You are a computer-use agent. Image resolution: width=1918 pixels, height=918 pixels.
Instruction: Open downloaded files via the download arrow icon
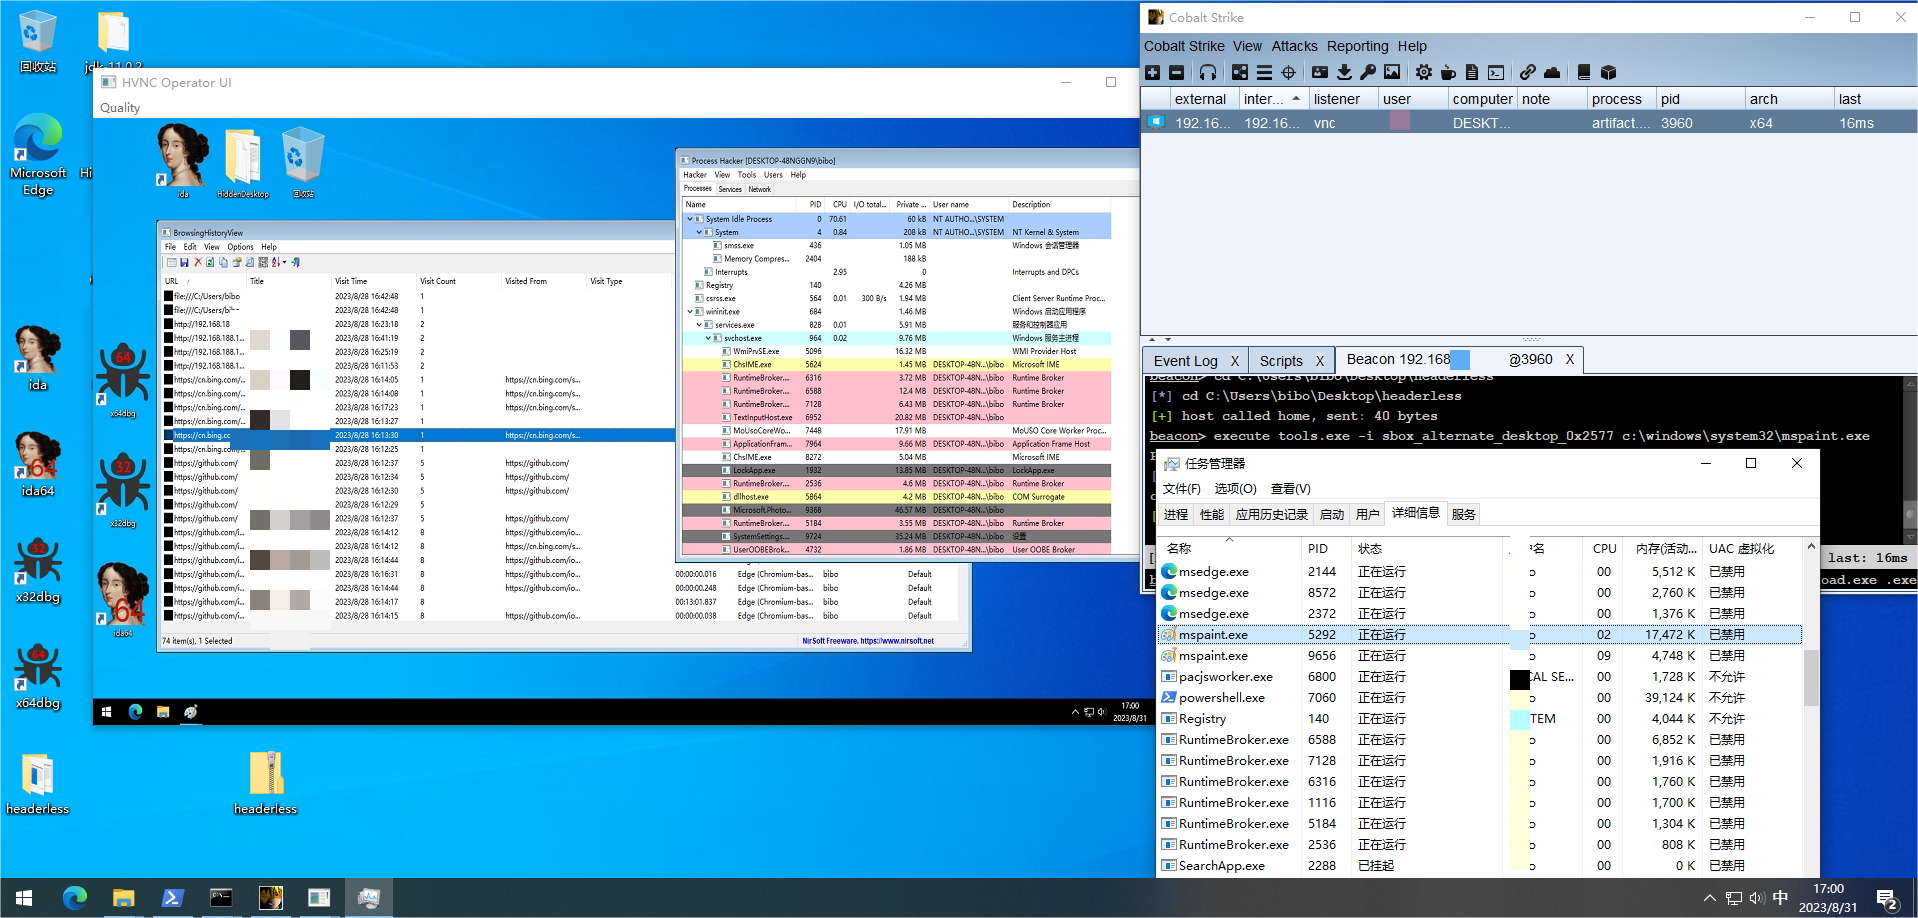tap(1344, 72)
